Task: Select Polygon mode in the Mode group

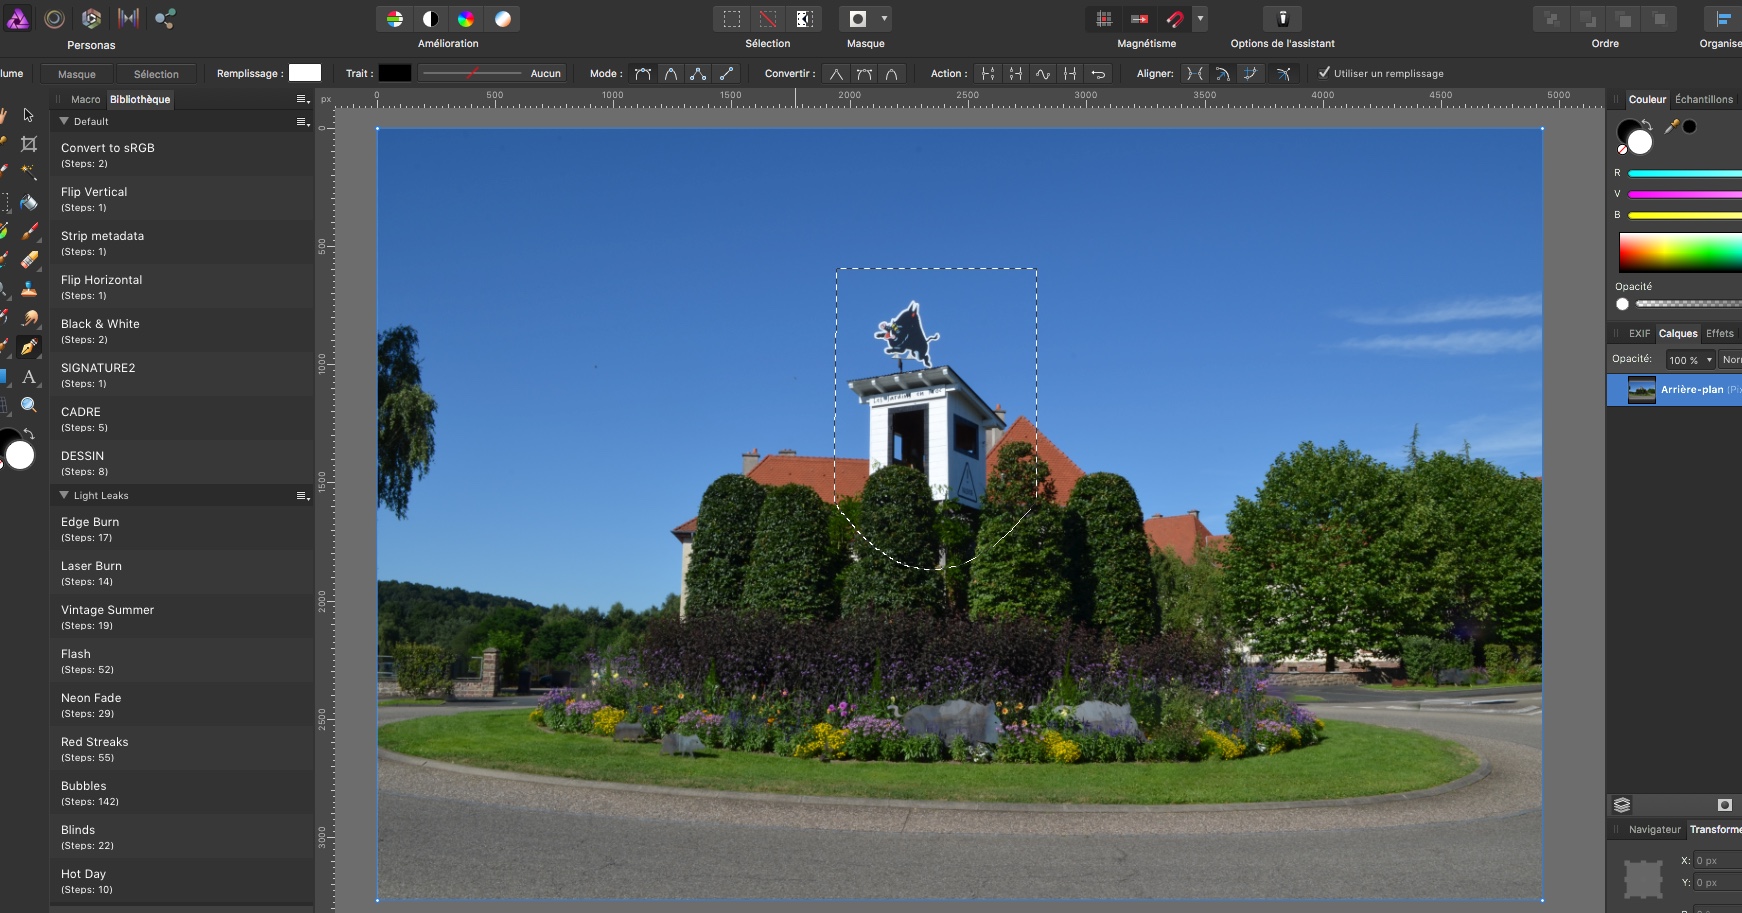Action: (698, 73)
